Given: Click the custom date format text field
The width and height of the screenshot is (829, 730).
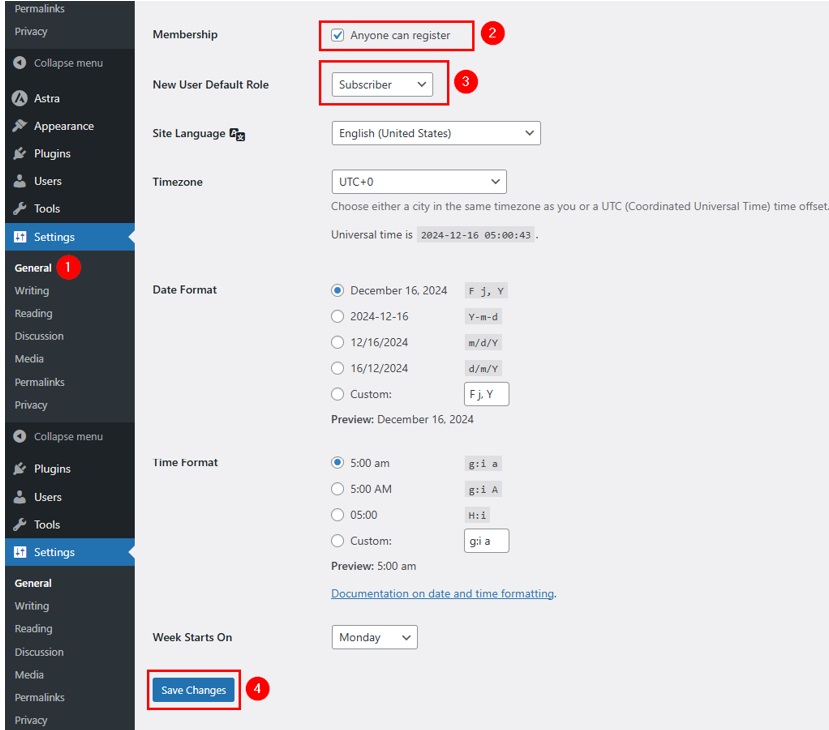Looking at the screenshot, I should [x=486, y=394].
